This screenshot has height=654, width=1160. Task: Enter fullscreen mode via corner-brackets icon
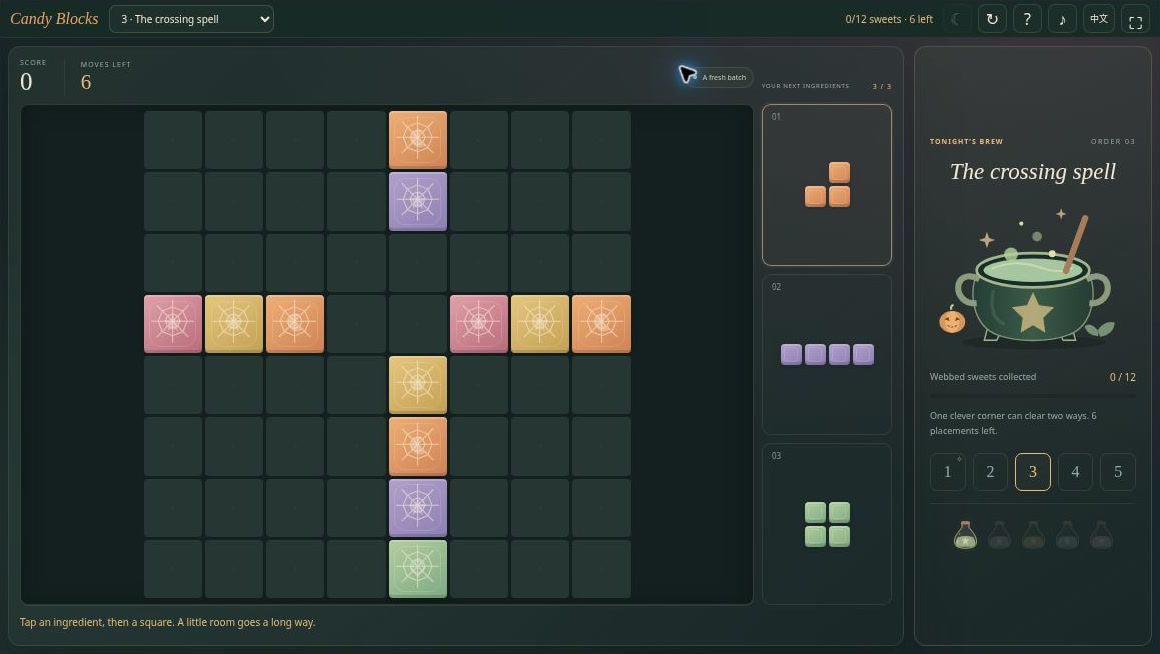(x=1136, y=19)
